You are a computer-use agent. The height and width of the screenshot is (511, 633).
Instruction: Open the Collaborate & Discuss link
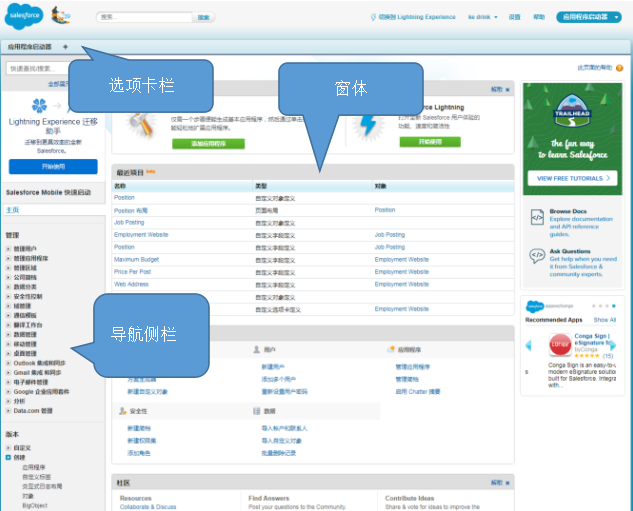pos(148,507)
